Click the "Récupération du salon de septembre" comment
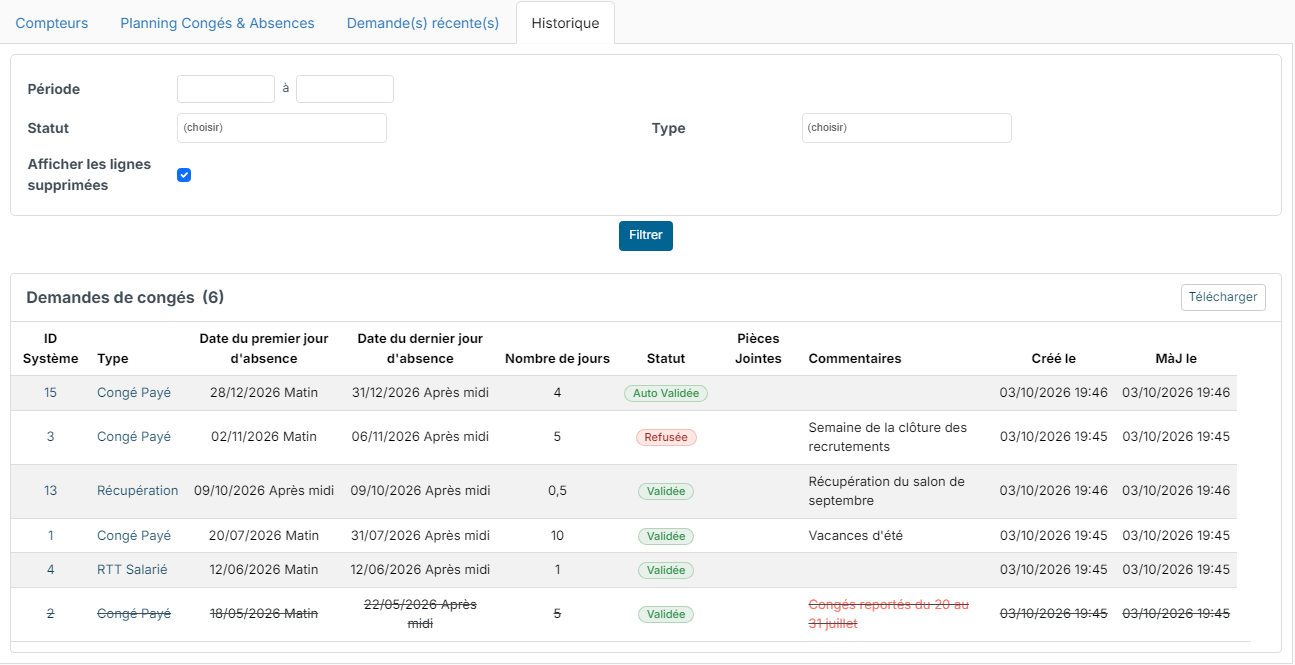 (887, 491)
